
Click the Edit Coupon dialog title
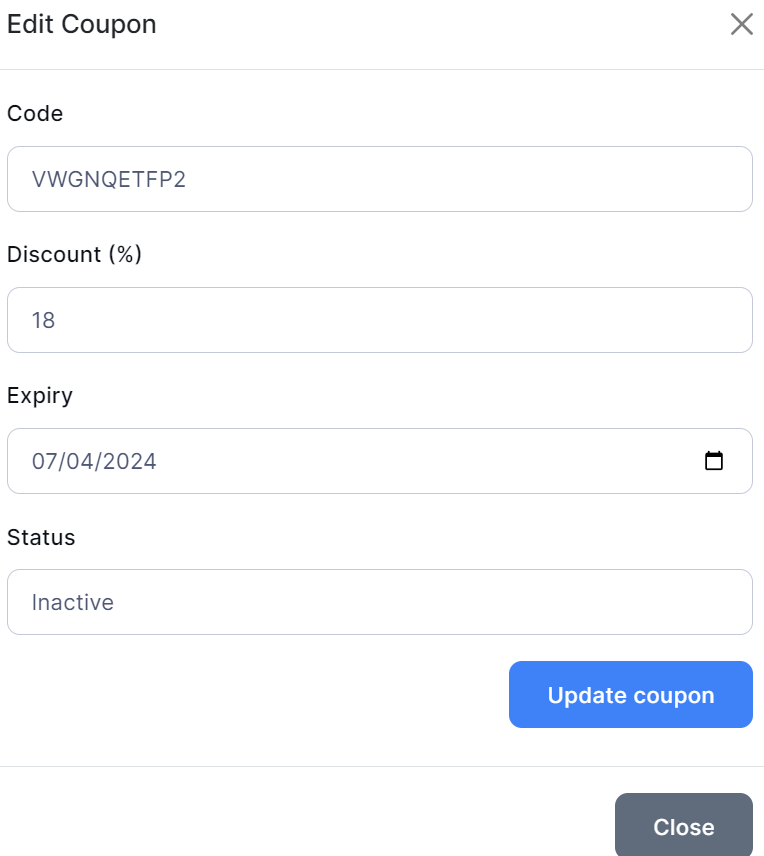pyautogui.click(x=82, y=25)
